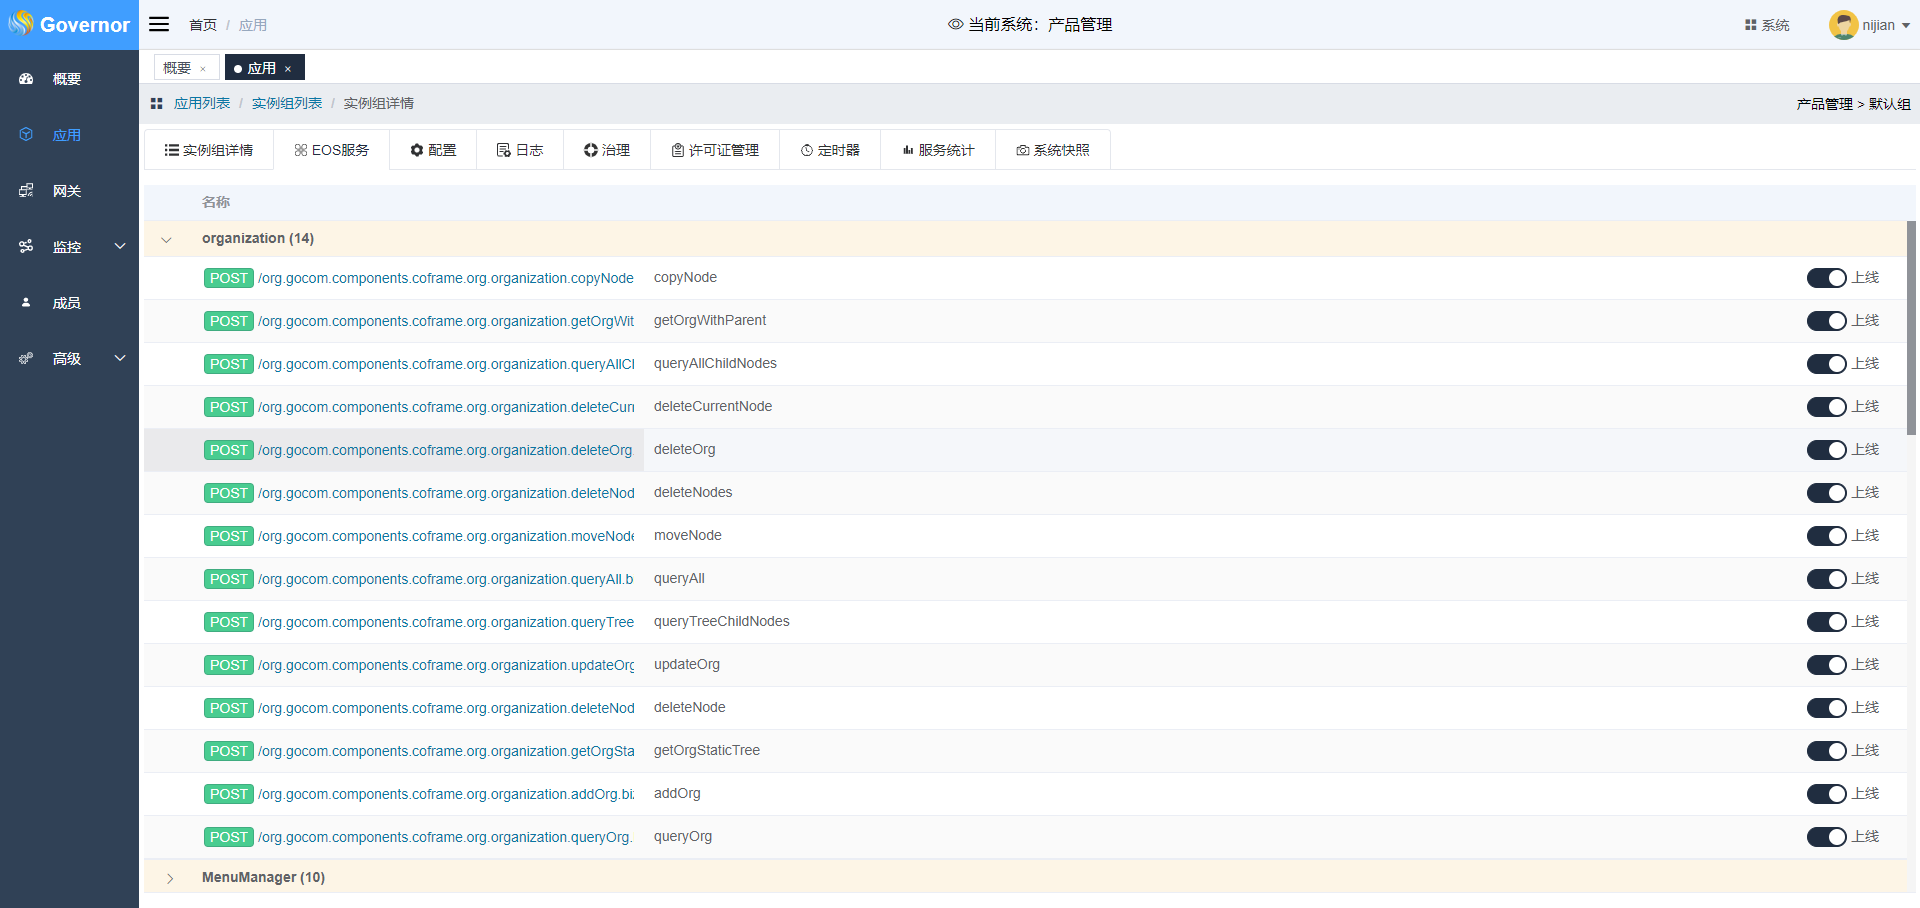Collapse the organization (14) group

click(167, 239)
